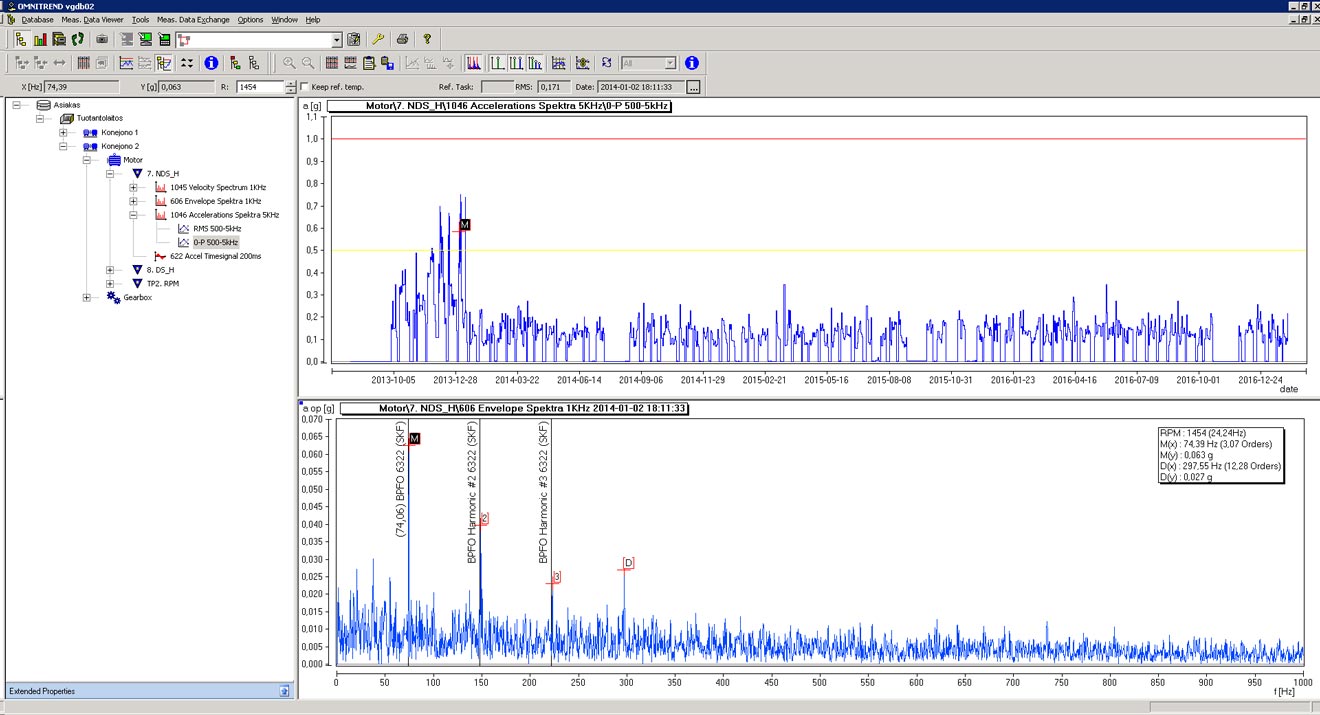Click the M marker on trend chart
Viewport: 1320px width, 715px height.
pyautogui.click(x=465, y=225)
